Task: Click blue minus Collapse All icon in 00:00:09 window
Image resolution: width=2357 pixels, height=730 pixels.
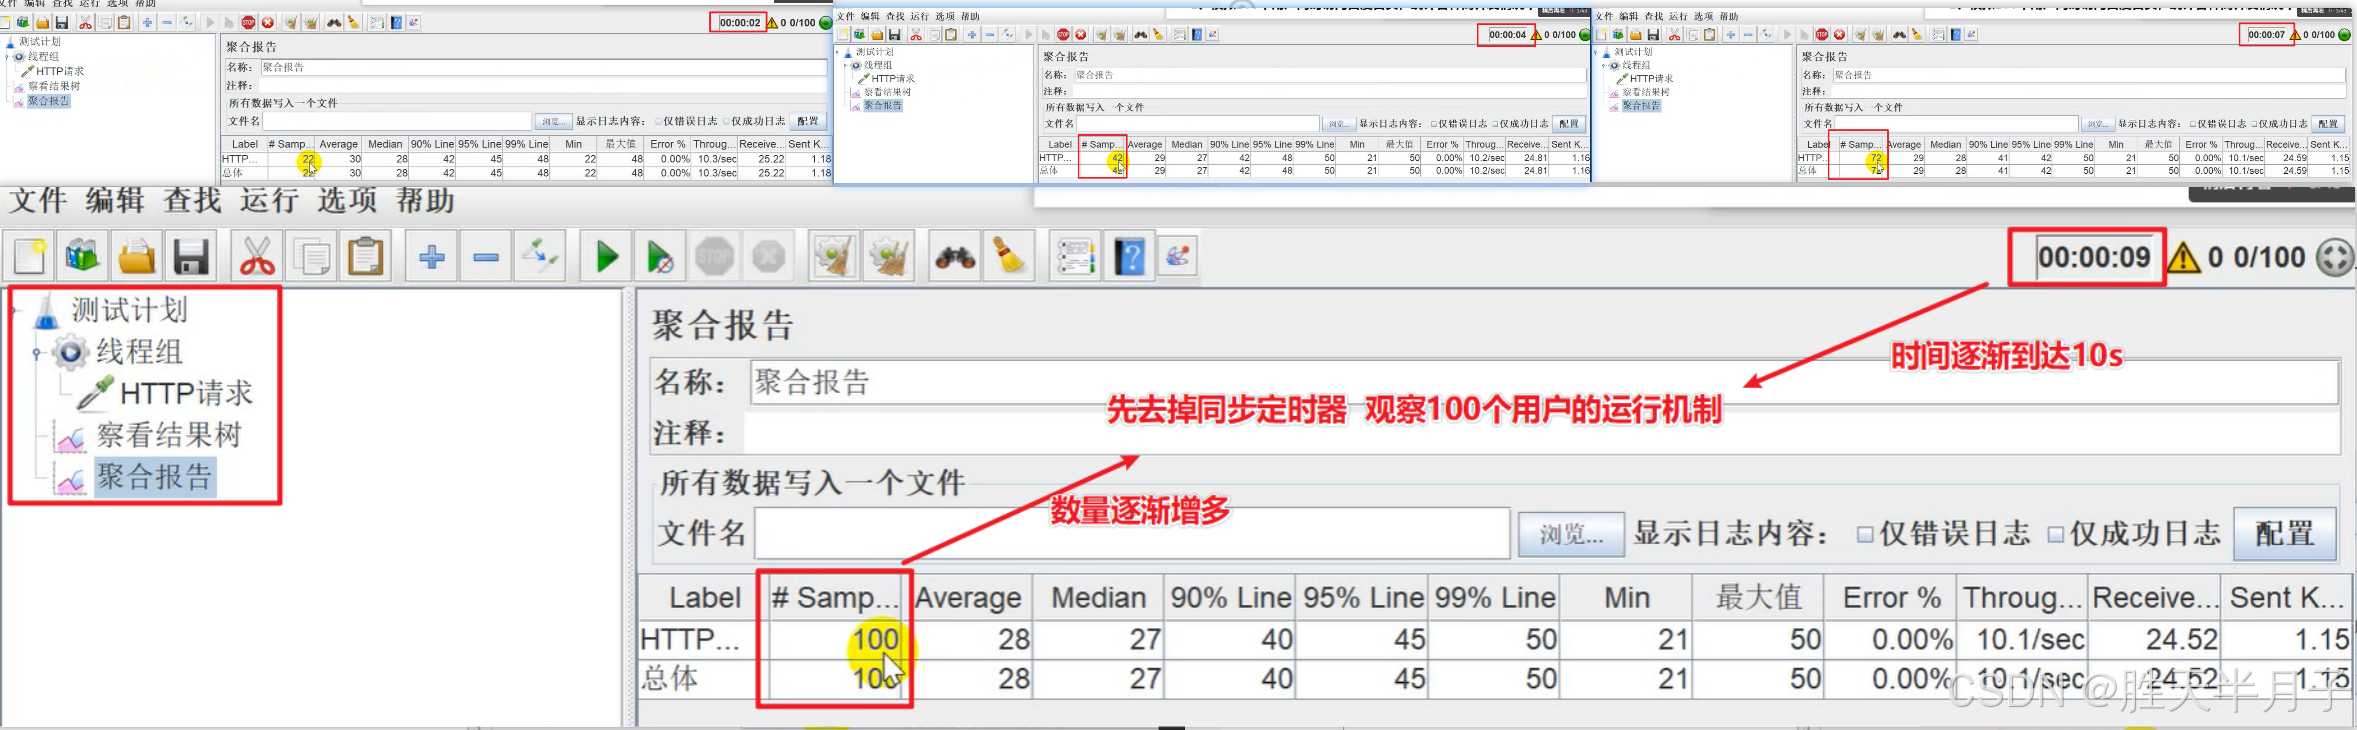Action: 486,256
